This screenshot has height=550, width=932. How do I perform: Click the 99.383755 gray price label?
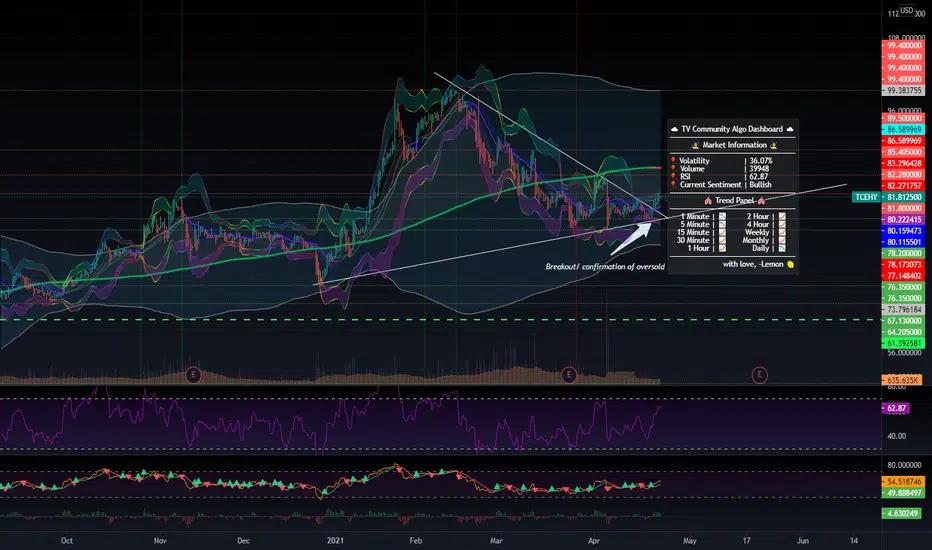(x=903, y=91)
